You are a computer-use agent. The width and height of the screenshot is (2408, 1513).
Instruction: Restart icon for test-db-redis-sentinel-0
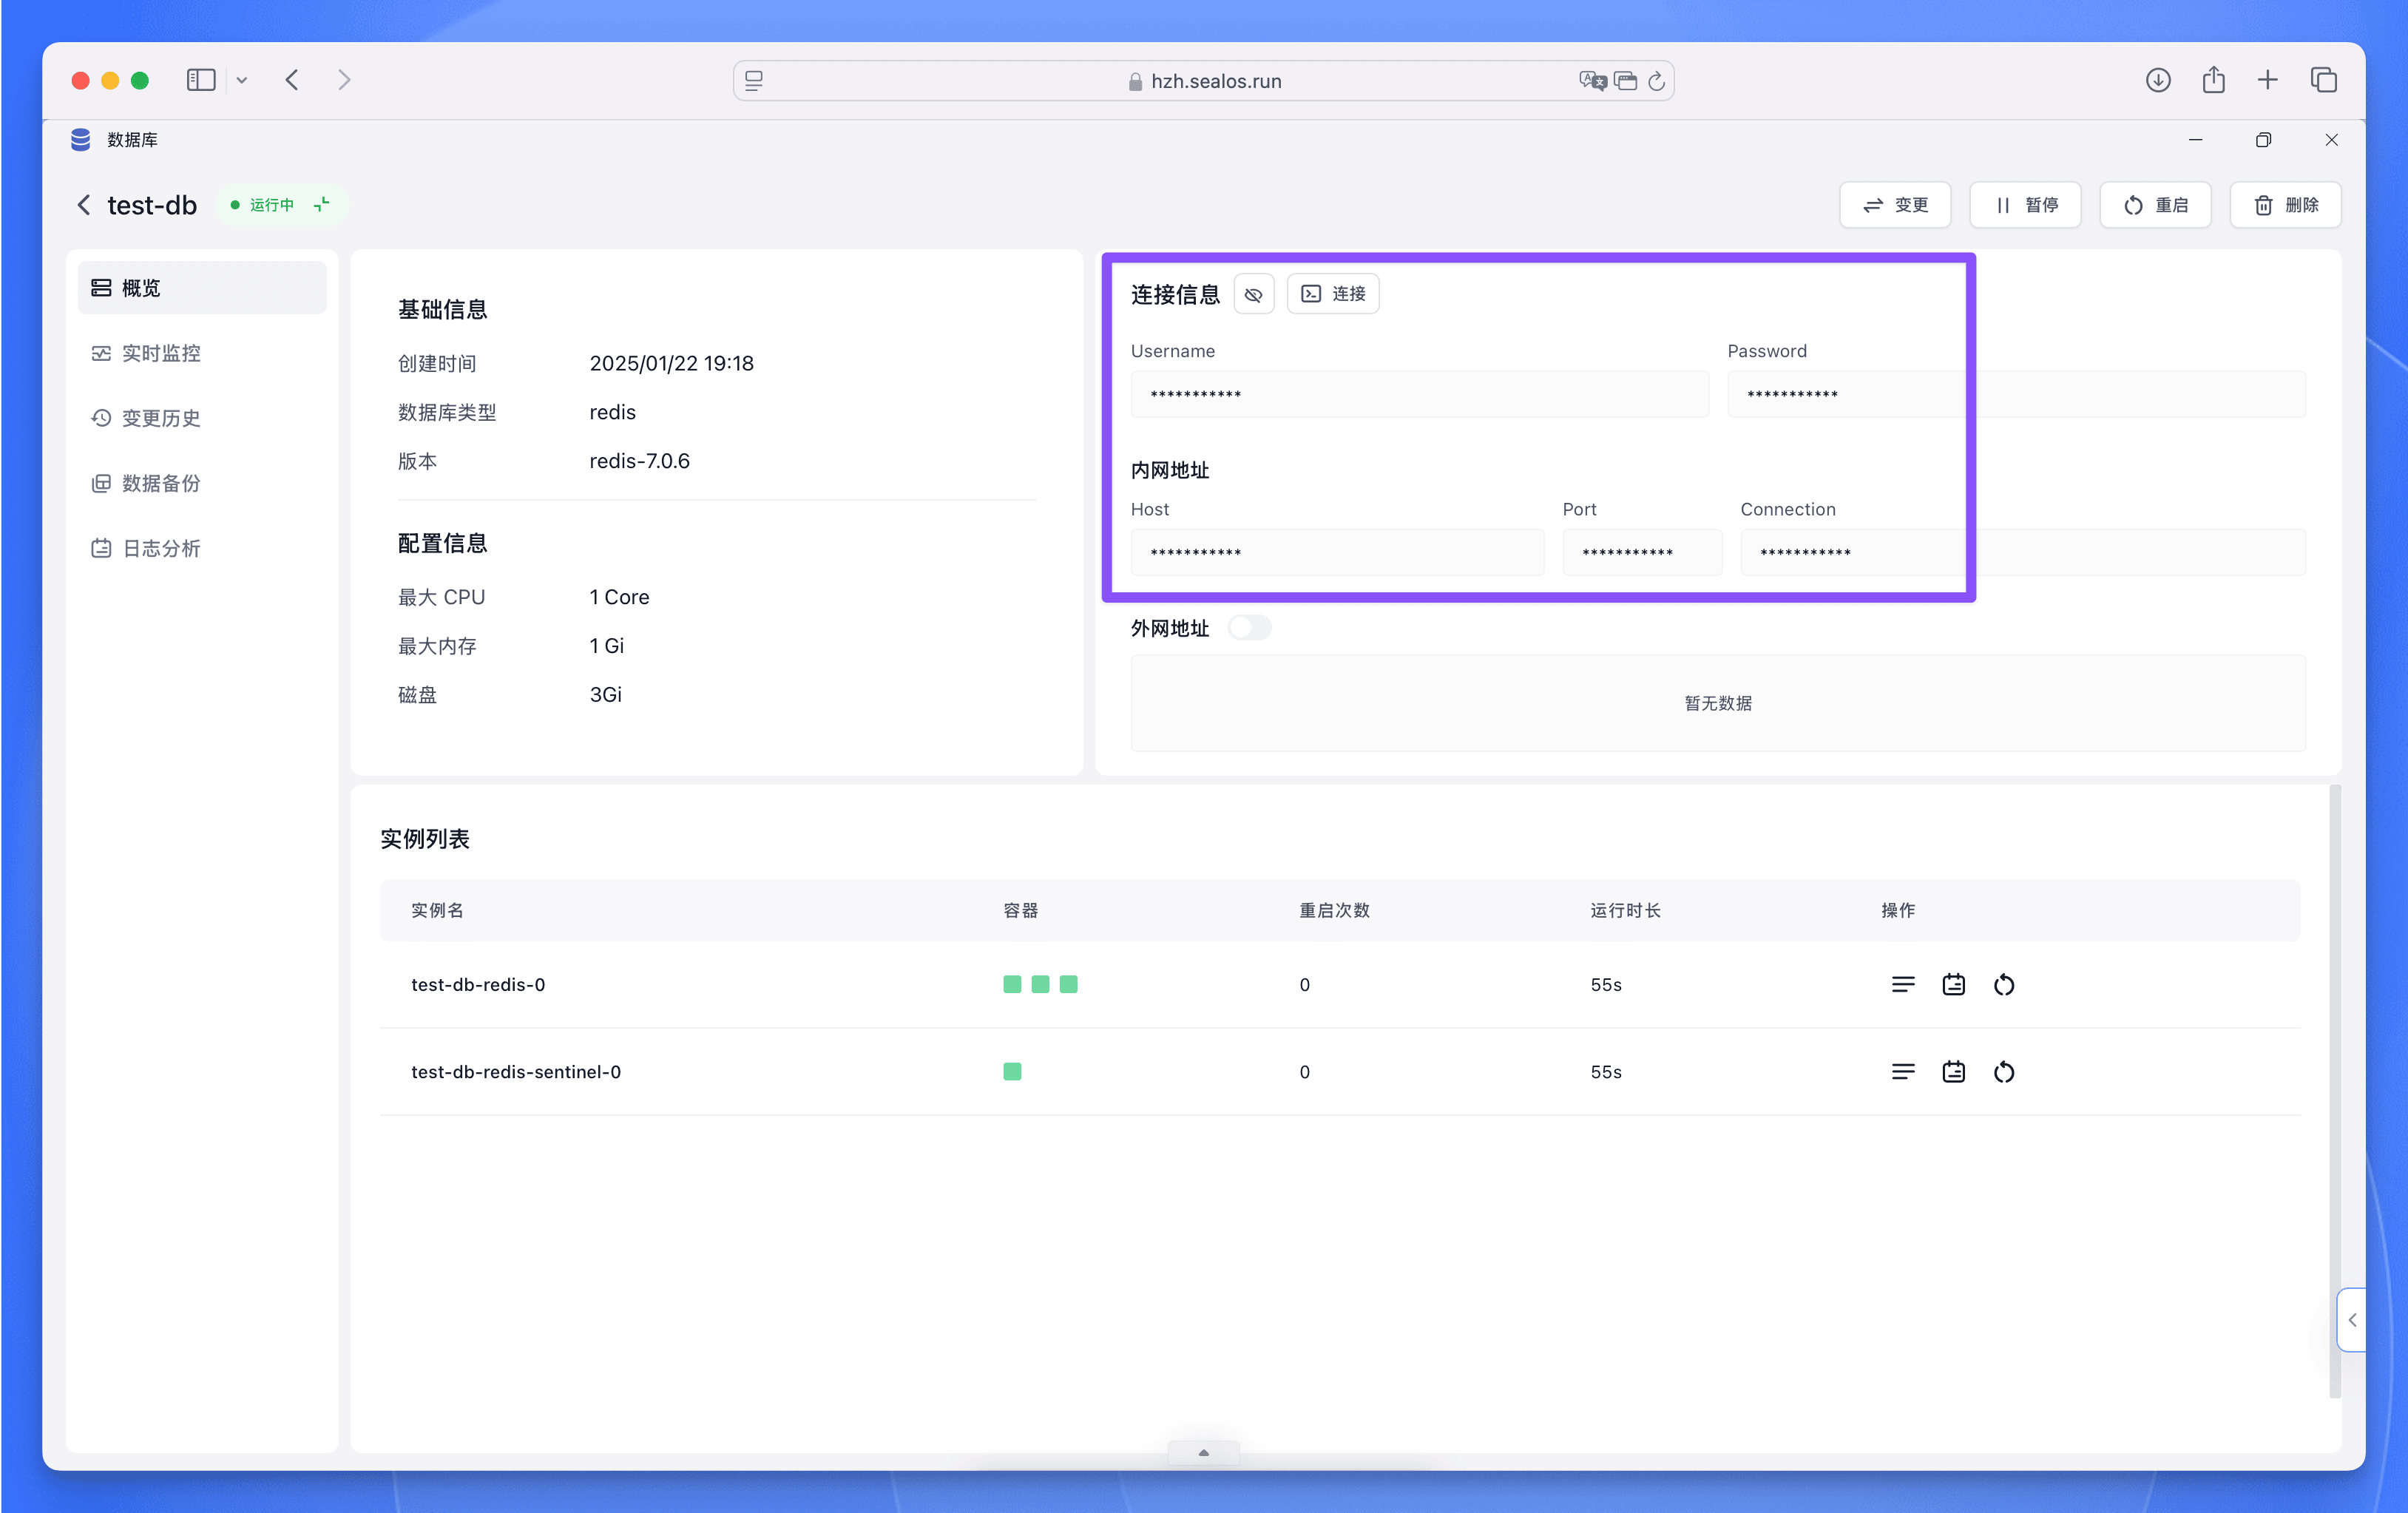(2003, 1072)
